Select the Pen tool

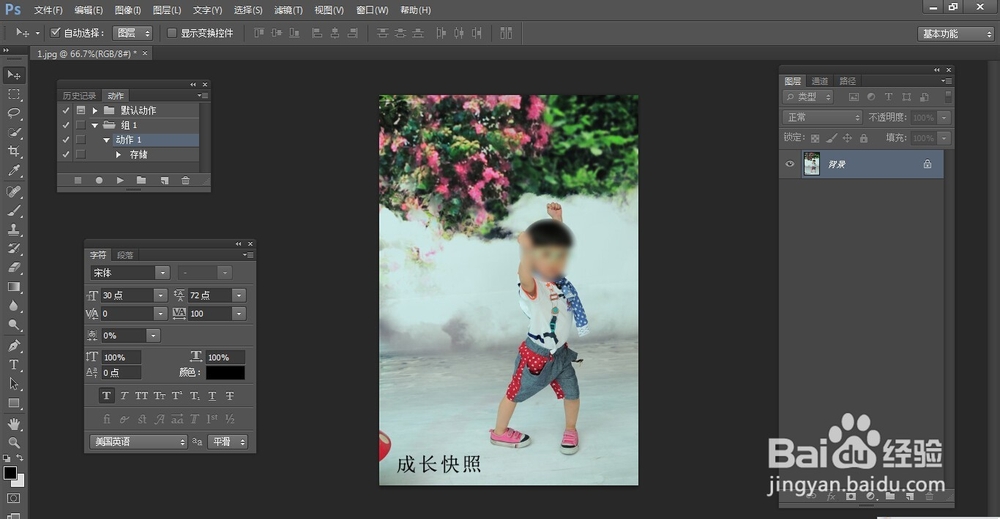pos(13,346)
